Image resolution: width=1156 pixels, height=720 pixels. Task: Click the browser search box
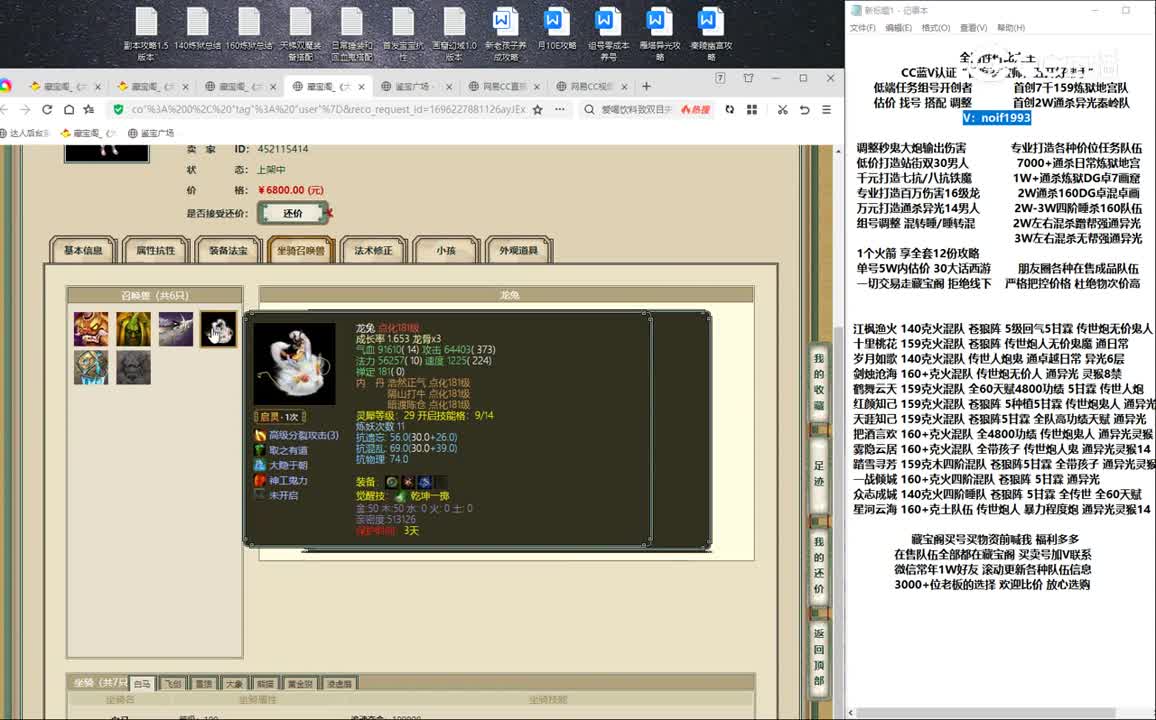coord(636,110)
